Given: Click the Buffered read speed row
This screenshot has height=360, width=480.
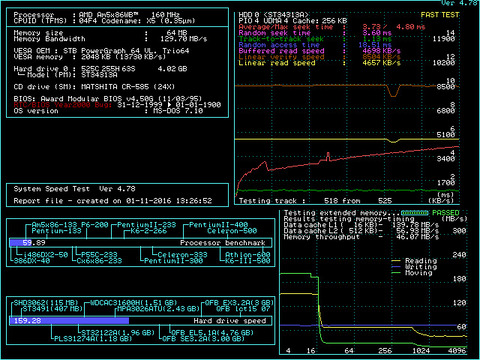Looking at the screenshot, I should tap(320, 51).
